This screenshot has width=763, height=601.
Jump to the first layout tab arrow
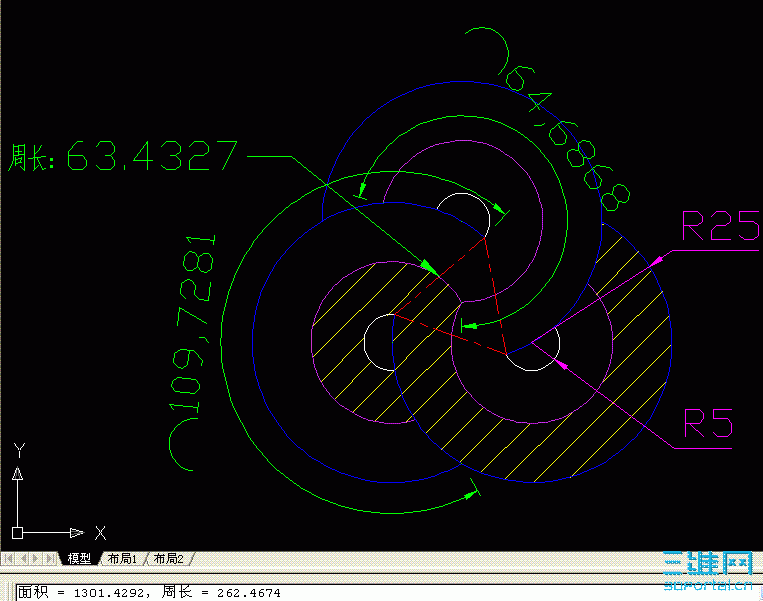8,558
